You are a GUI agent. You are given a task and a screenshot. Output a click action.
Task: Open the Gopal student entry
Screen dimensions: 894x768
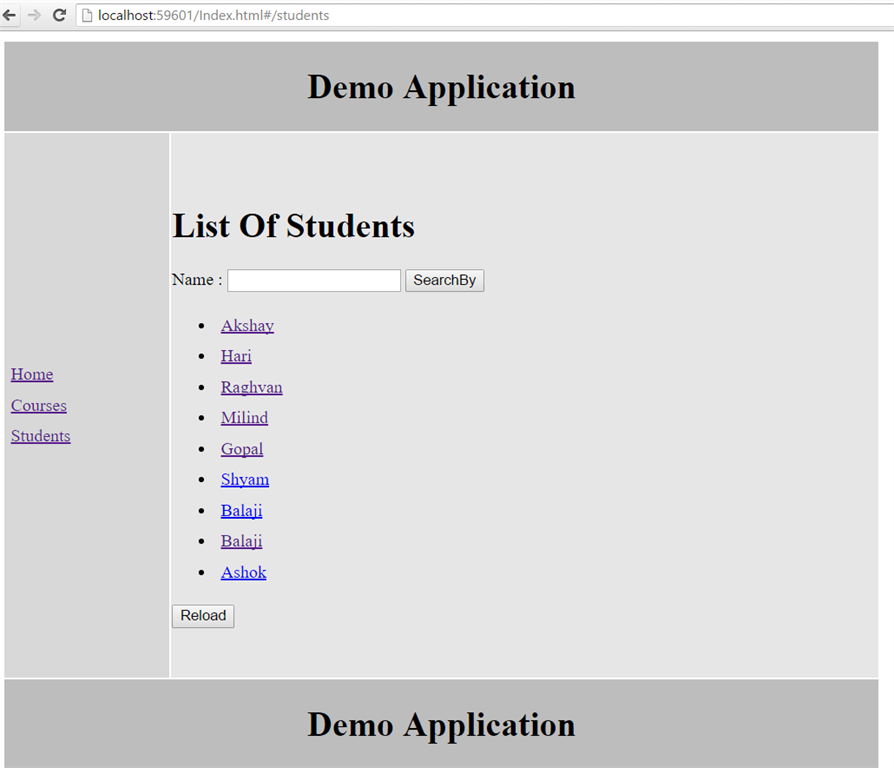coord(242,449)
